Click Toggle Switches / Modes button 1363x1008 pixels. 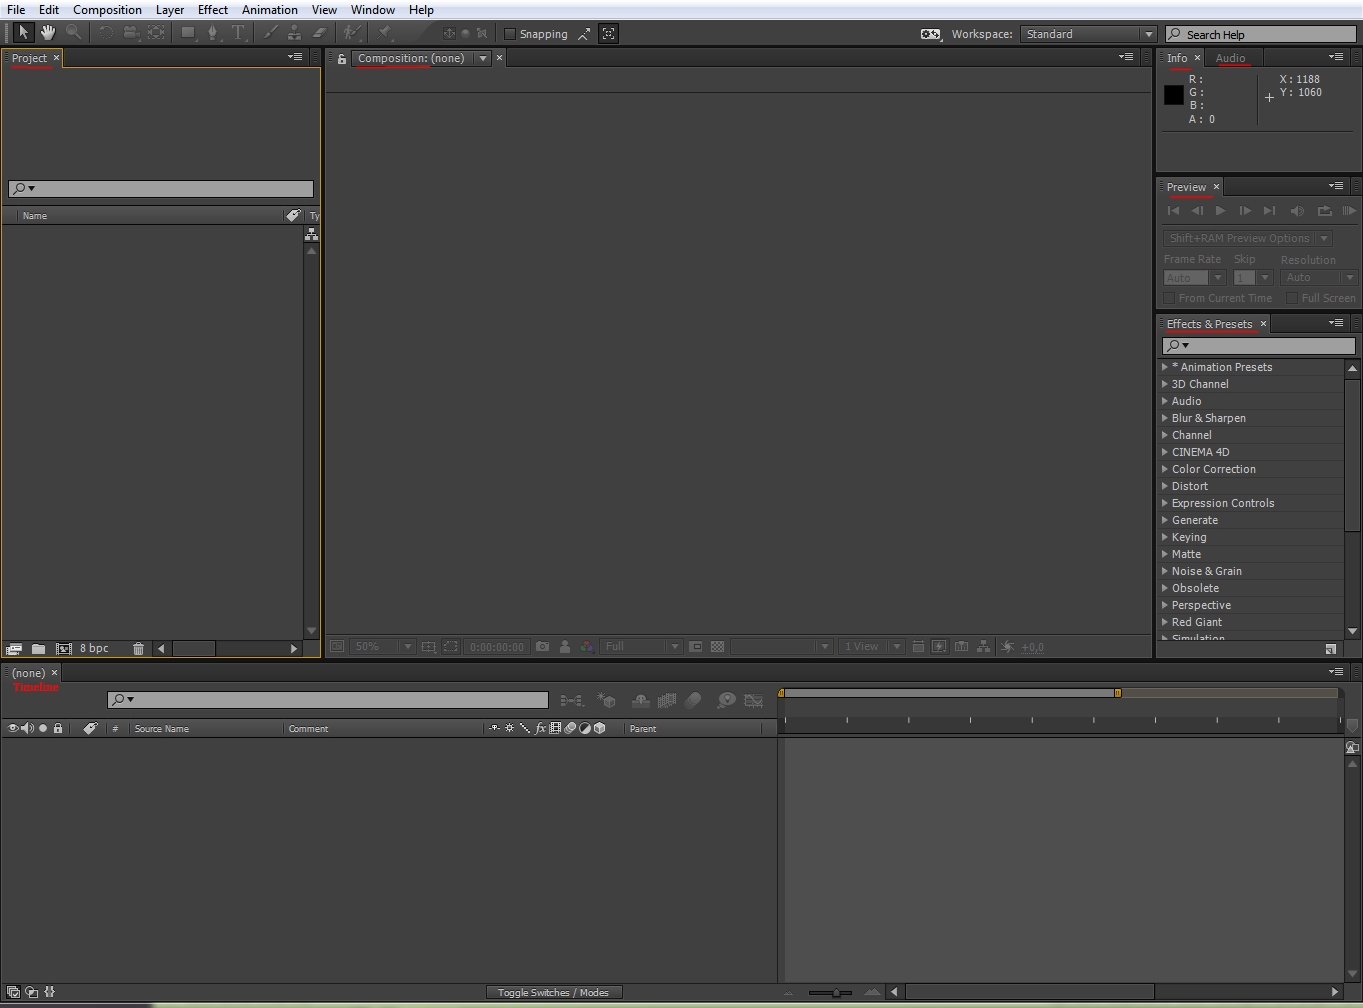(x=553, y=992)
